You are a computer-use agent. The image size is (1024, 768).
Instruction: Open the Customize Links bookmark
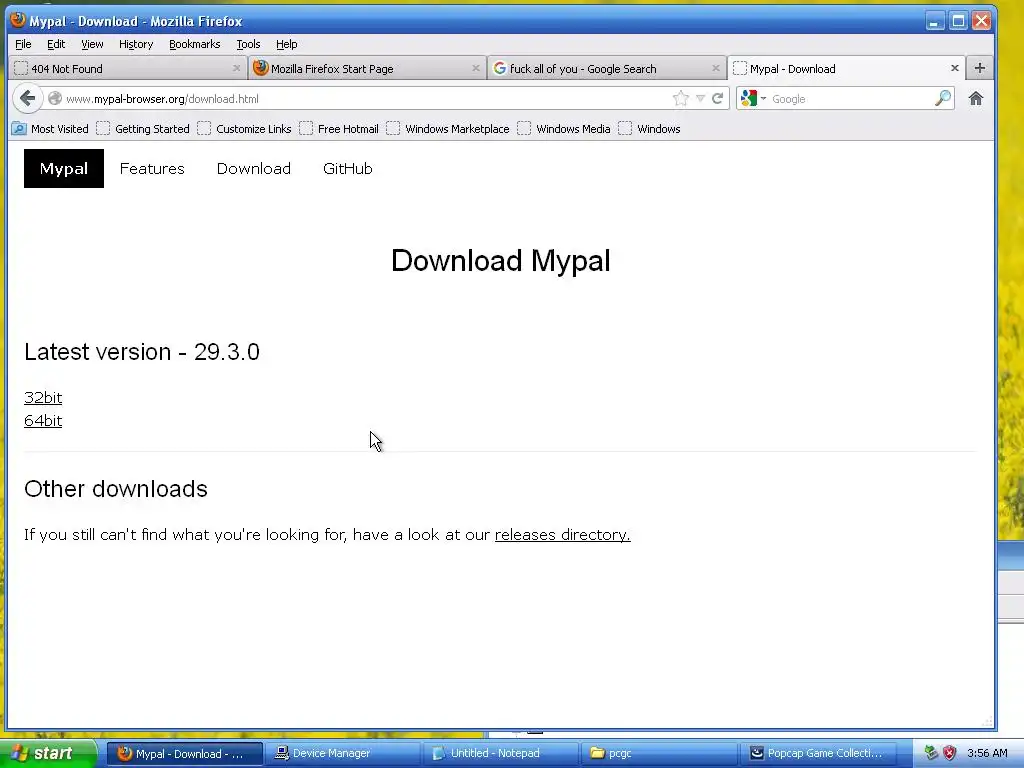[244, 129]
